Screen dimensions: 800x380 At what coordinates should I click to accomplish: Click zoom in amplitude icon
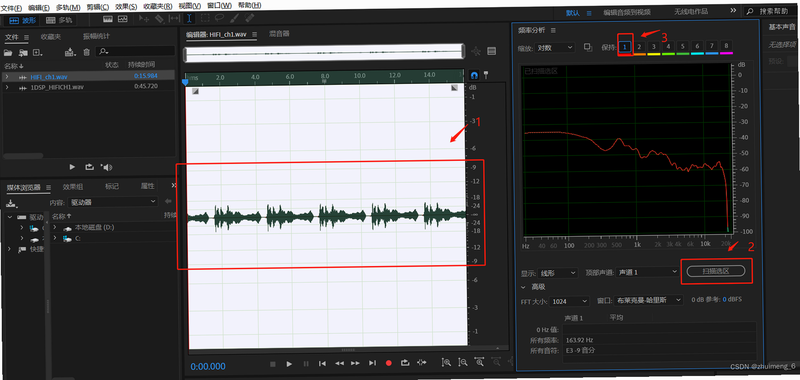tap(446, 362)
